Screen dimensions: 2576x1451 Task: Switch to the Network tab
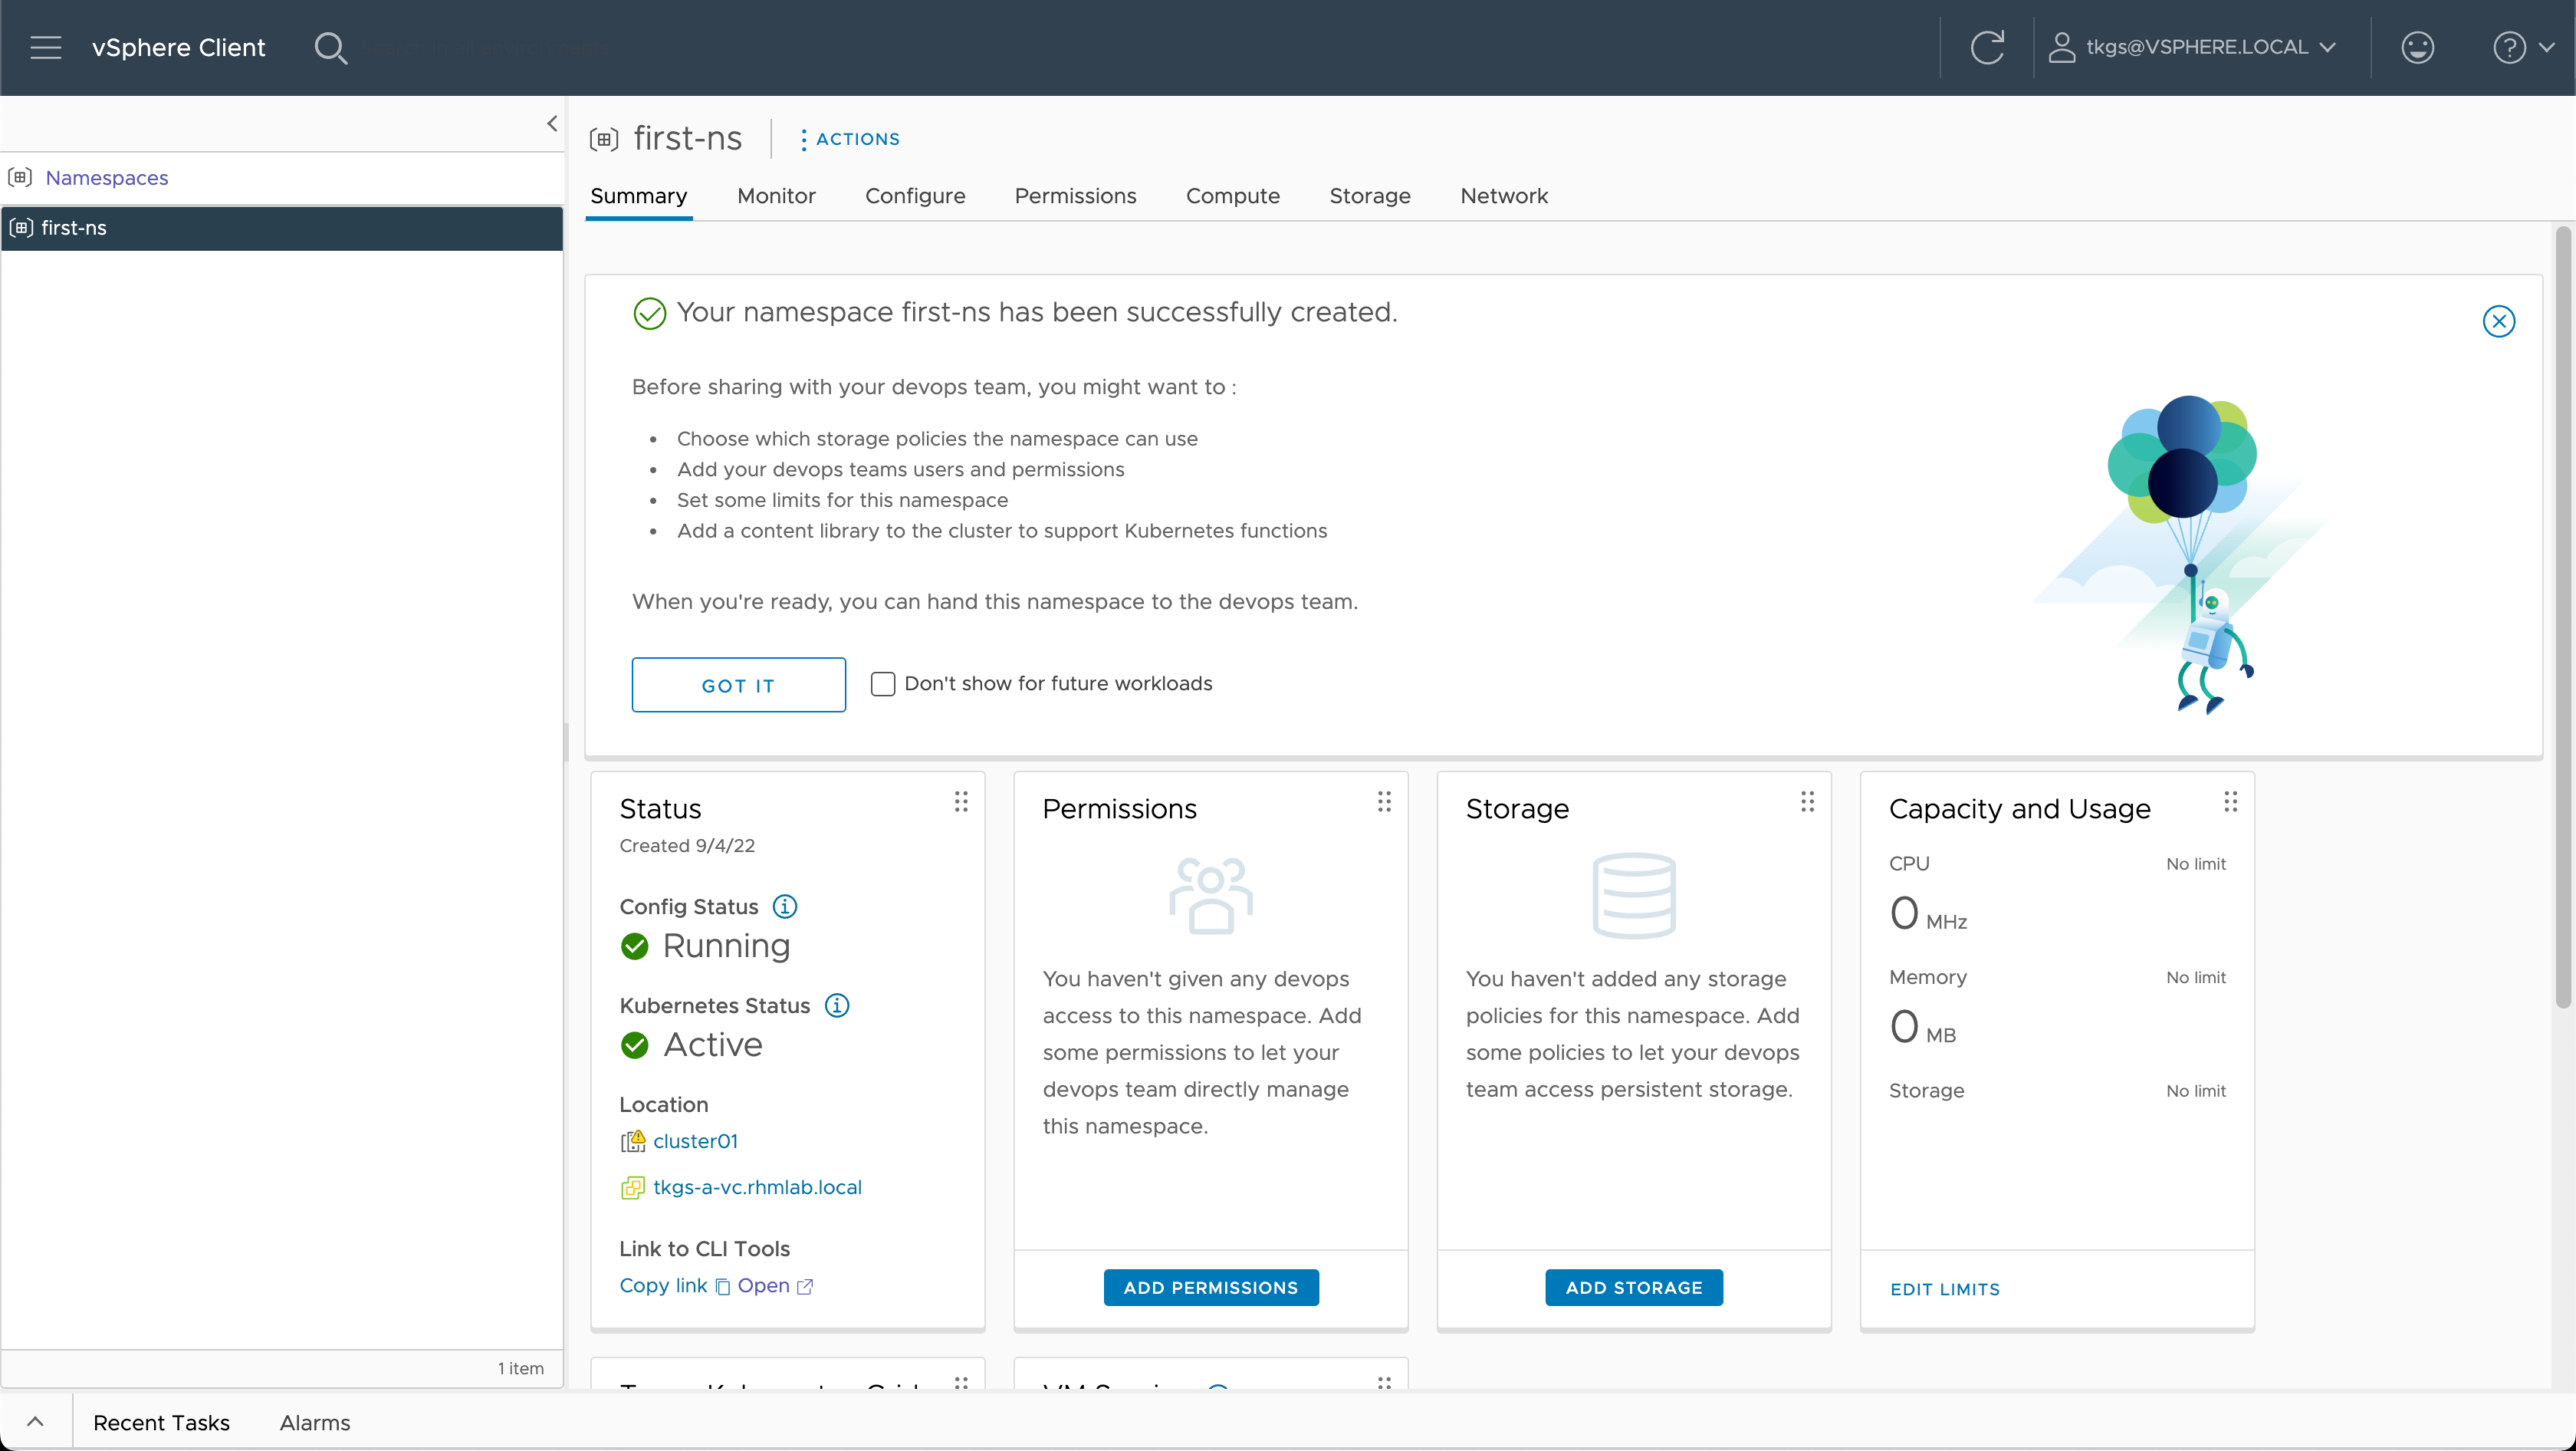(x=1503, y=196)
